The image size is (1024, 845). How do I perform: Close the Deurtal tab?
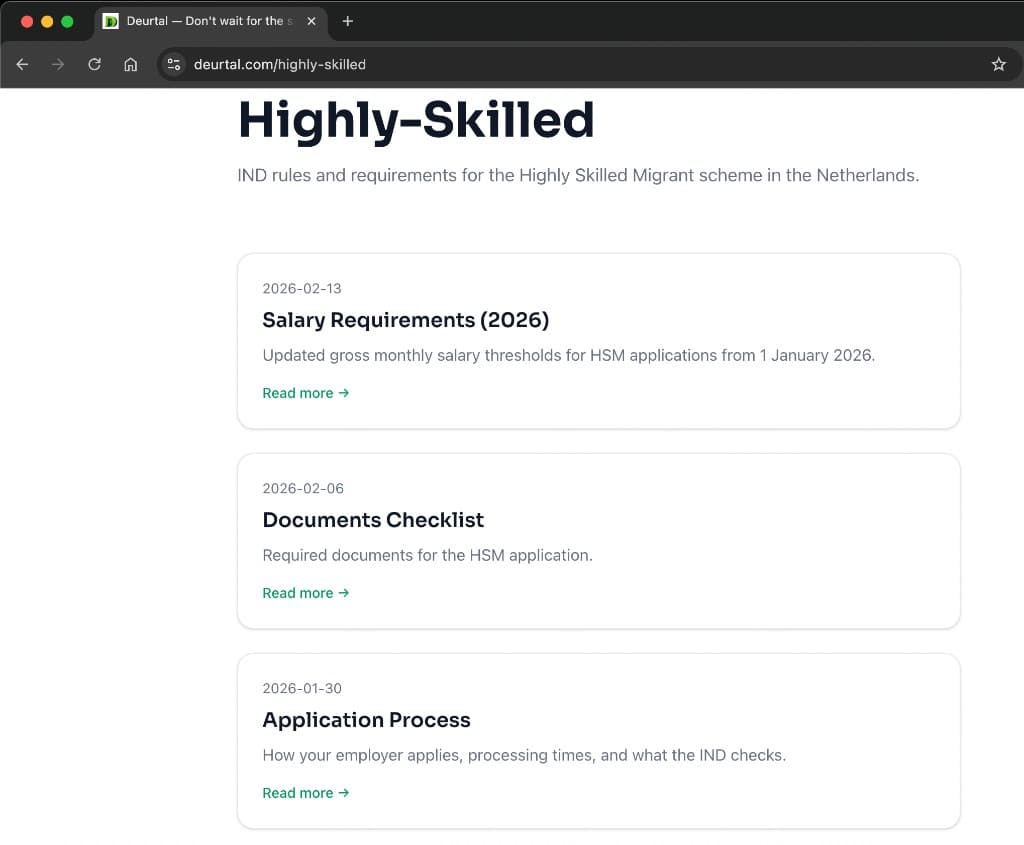pos(310,21)
